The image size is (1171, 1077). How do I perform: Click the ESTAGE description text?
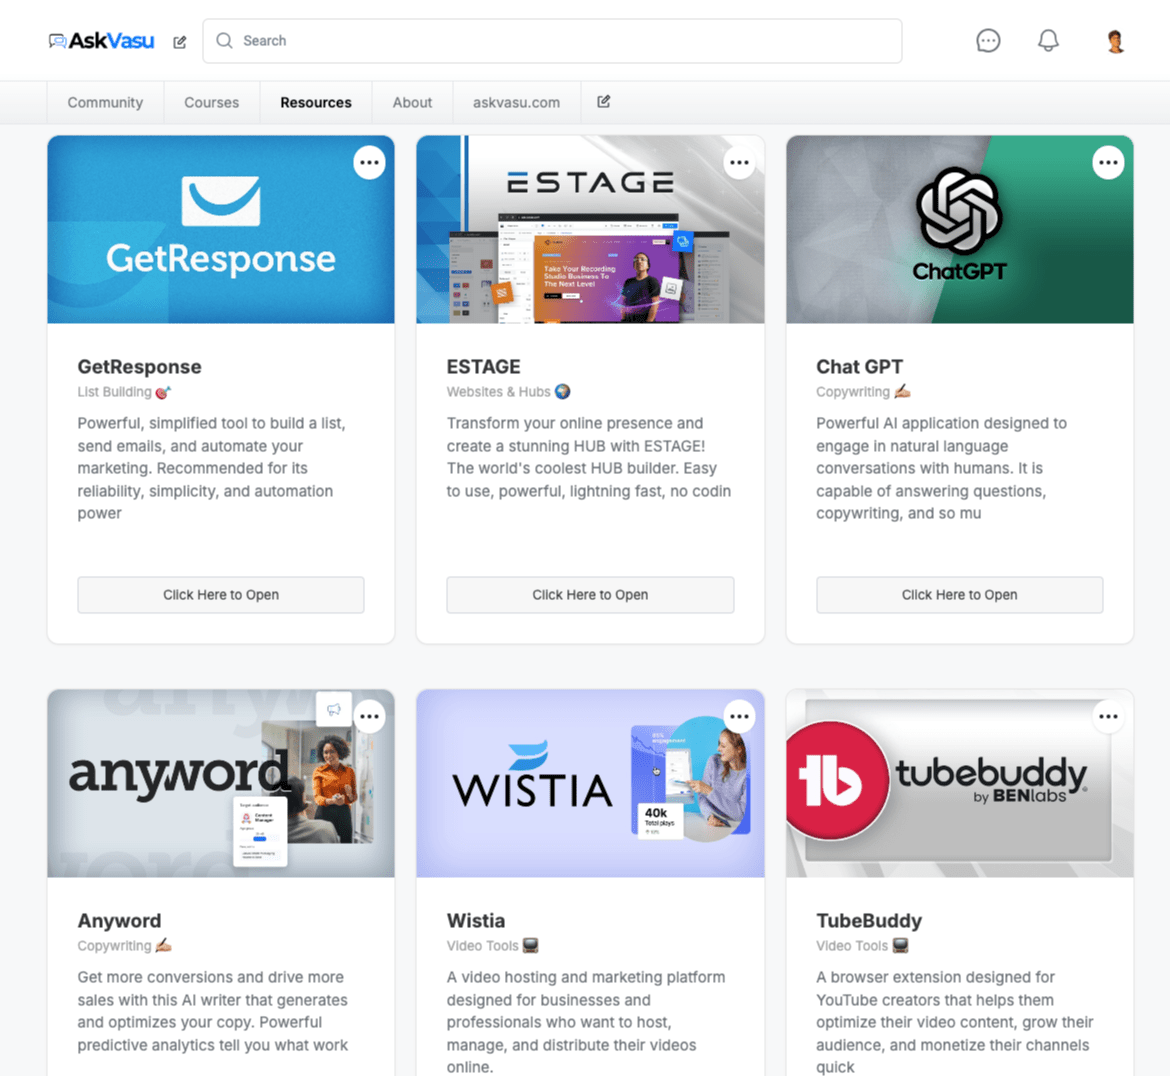pyautogui.click(x=588, y=457)
